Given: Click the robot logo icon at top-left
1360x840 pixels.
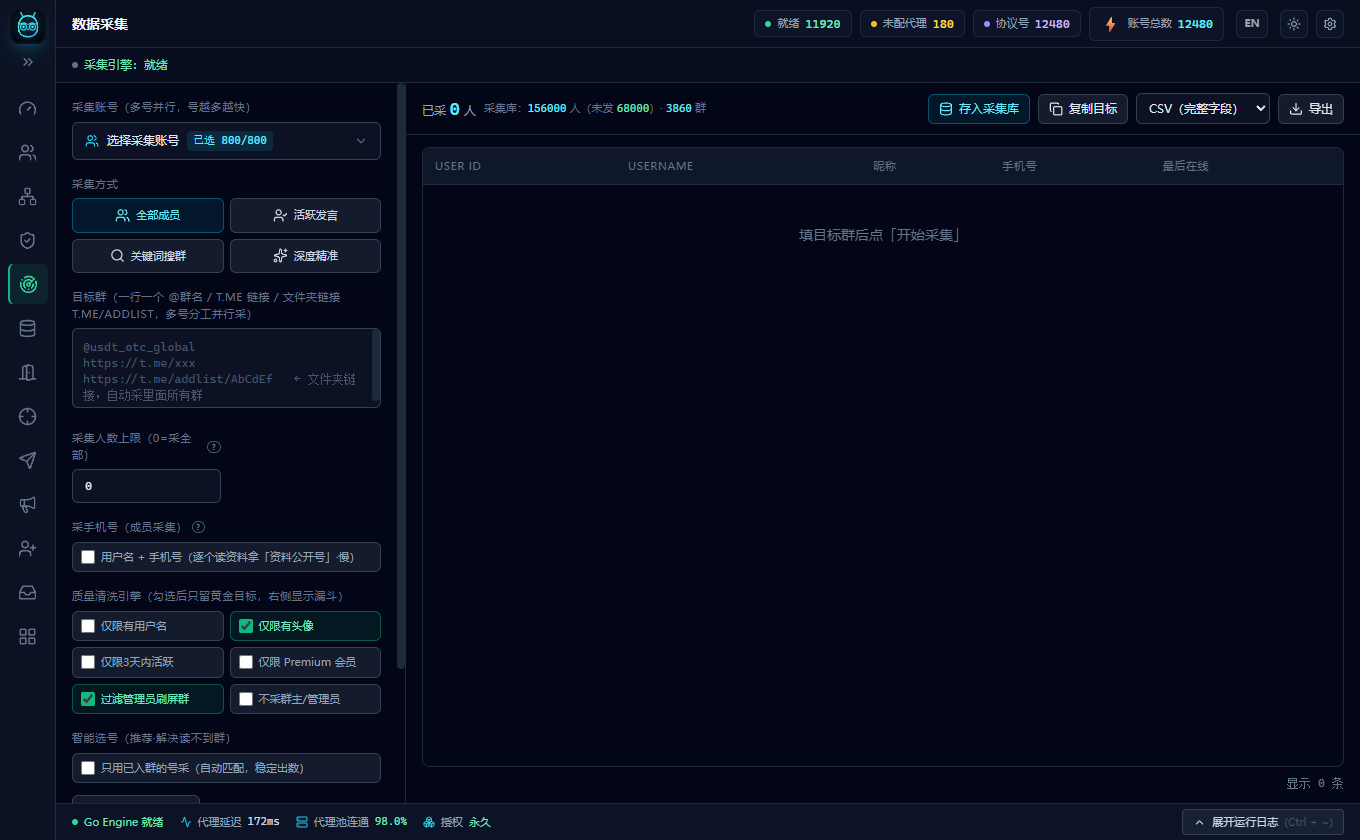Looking at the screenshot, I should (x=28, y=25).
